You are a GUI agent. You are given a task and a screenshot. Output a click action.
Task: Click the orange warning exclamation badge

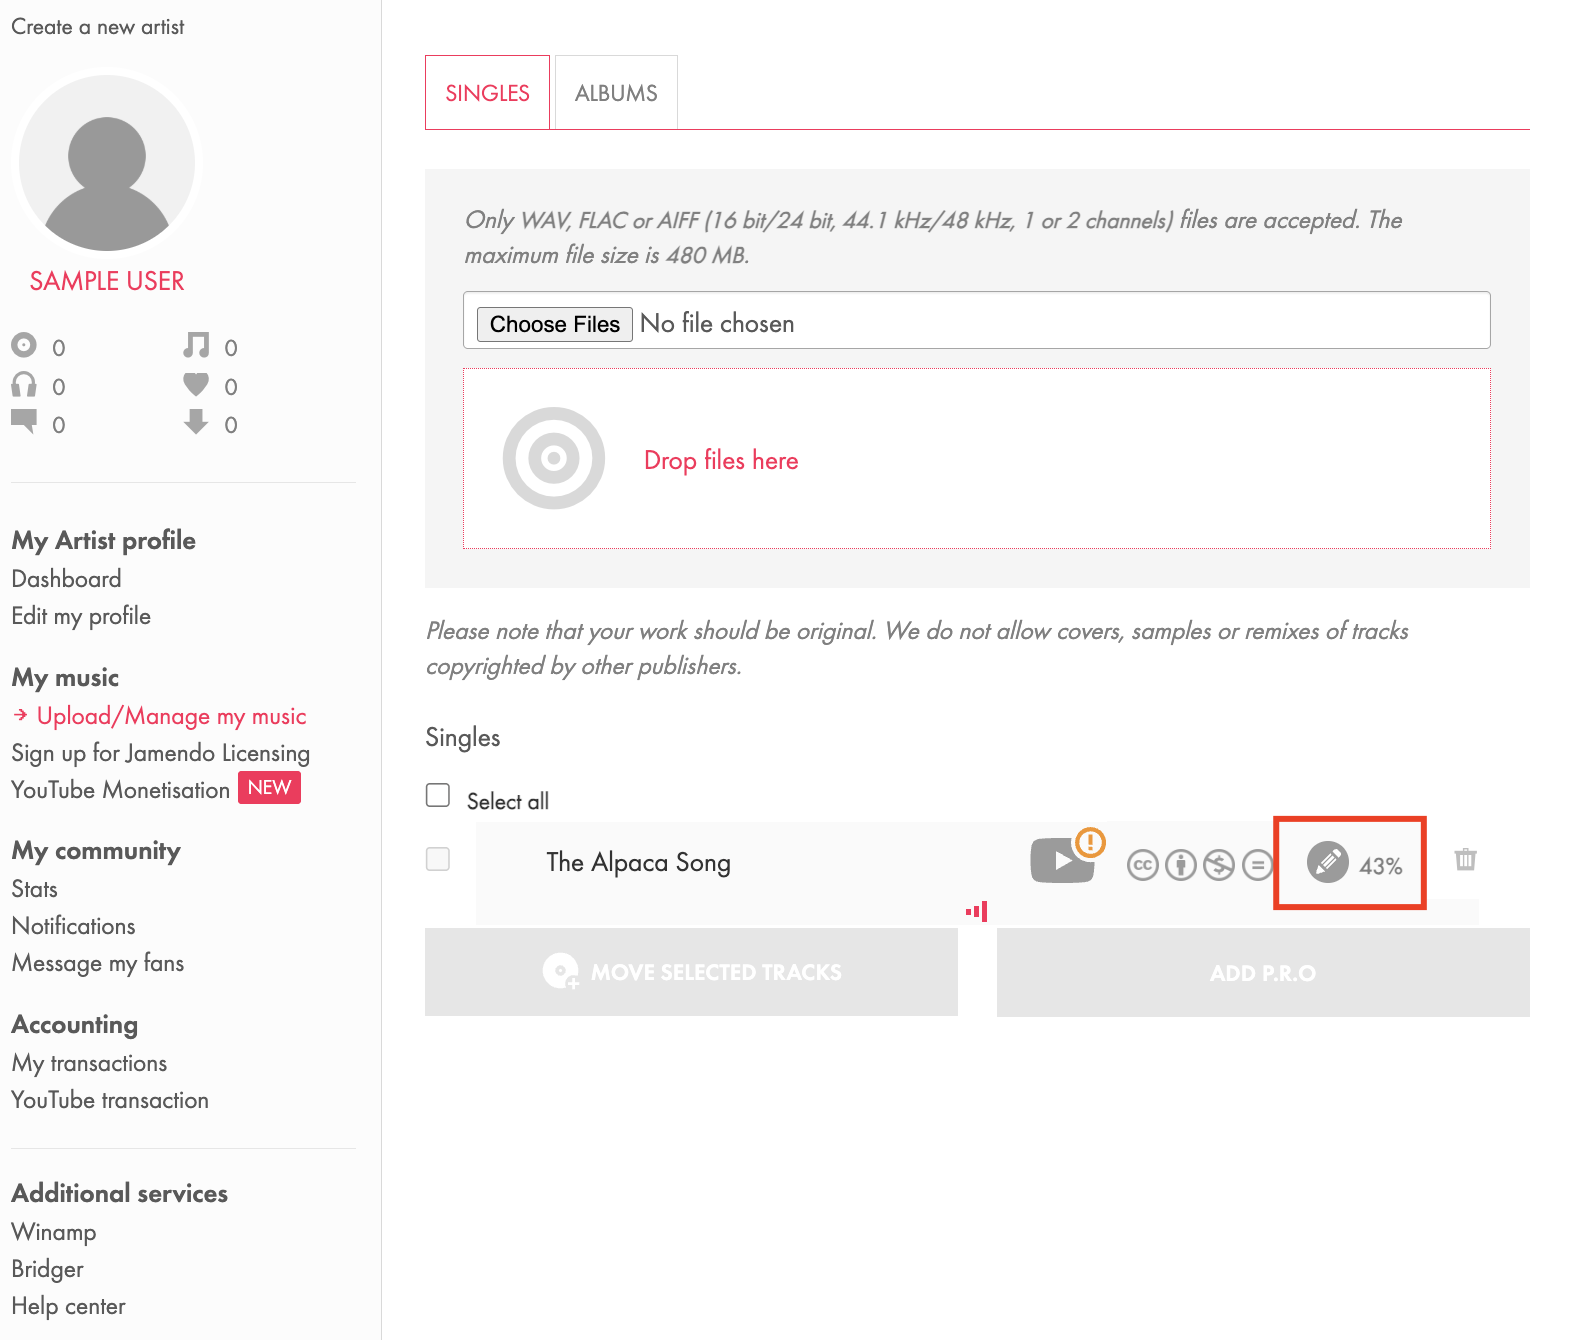pyautogui.click(x=1090, y=842)
